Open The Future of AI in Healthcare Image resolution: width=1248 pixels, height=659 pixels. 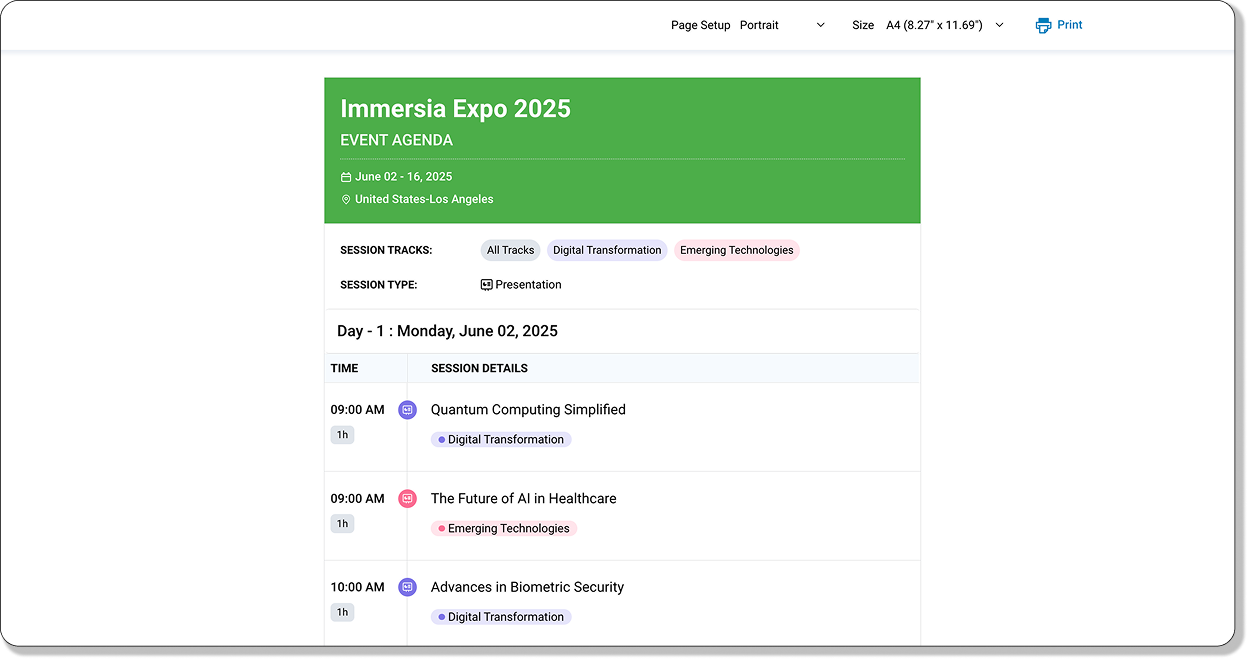point(523,499)
